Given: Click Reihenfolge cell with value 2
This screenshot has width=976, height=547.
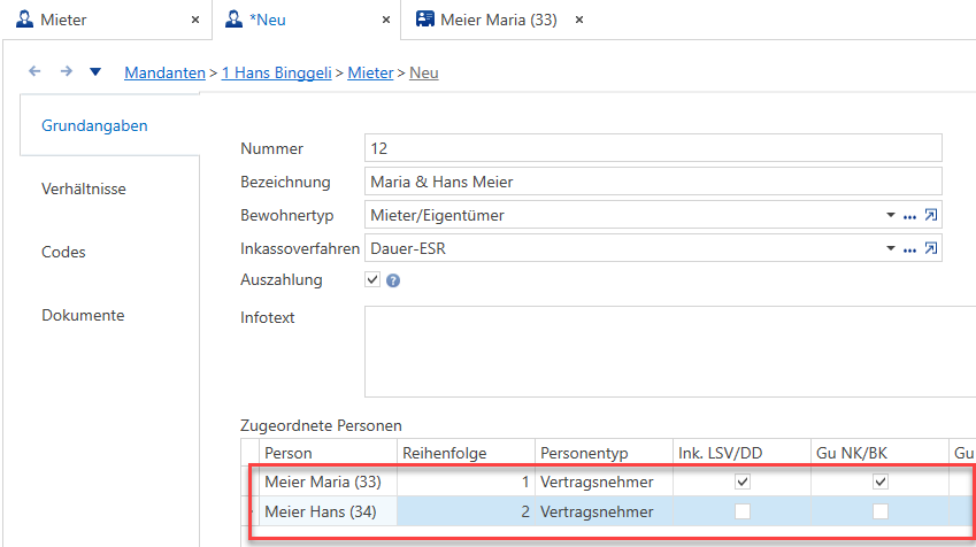Looking at the screenshot, I should (x=466, y=512).
